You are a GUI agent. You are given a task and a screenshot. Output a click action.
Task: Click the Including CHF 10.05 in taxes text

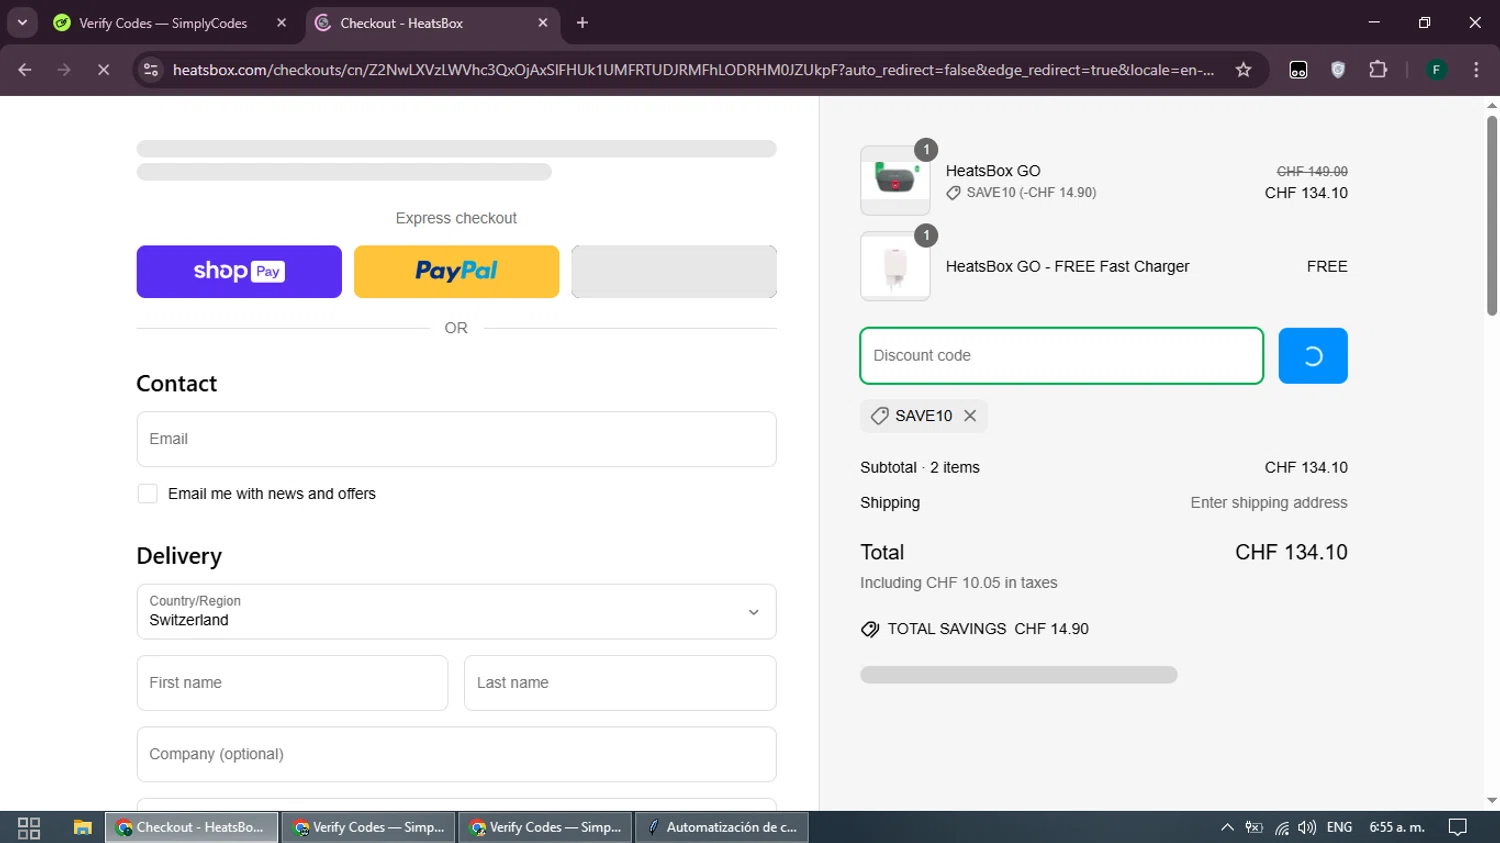tap(958, 583)
